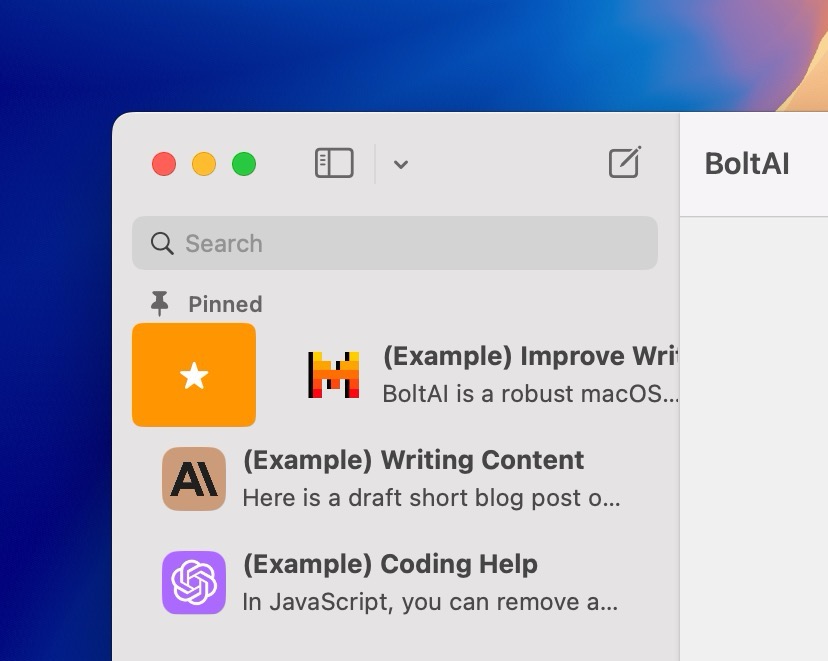Image resolution: width=828 pixels, height=661 pixels.
Task: Open the chevron dropdown beside the sidebar icon
Action: 400,165
